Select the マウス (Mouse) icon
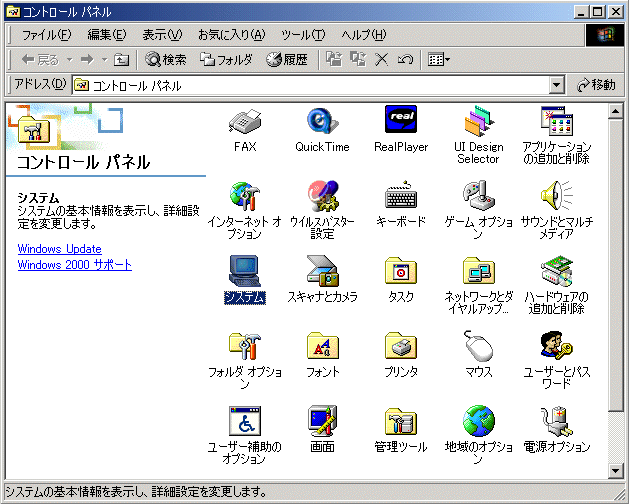This screenshot has width=629, height=504. click(478, 347)
